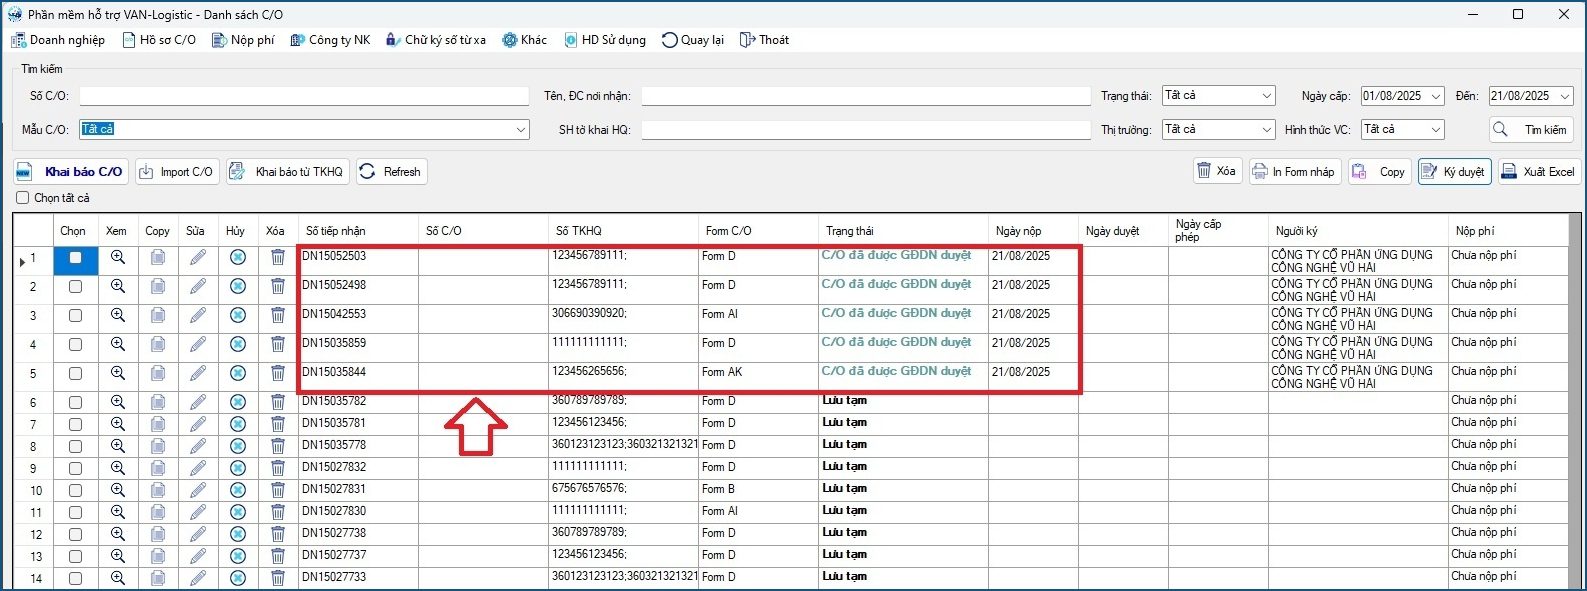Click trash icon in row DN15027831

(x=278, y=491)
